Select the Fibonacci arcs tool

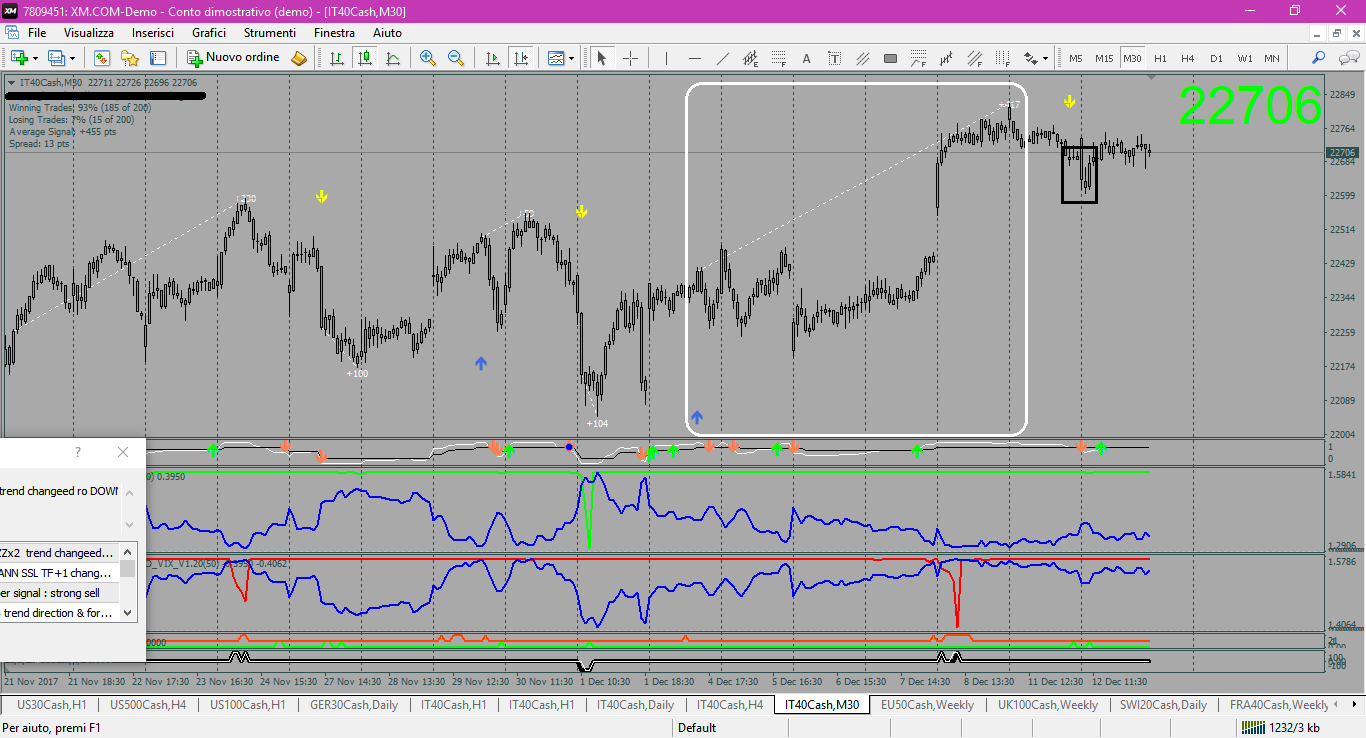[x=918, y=58]
